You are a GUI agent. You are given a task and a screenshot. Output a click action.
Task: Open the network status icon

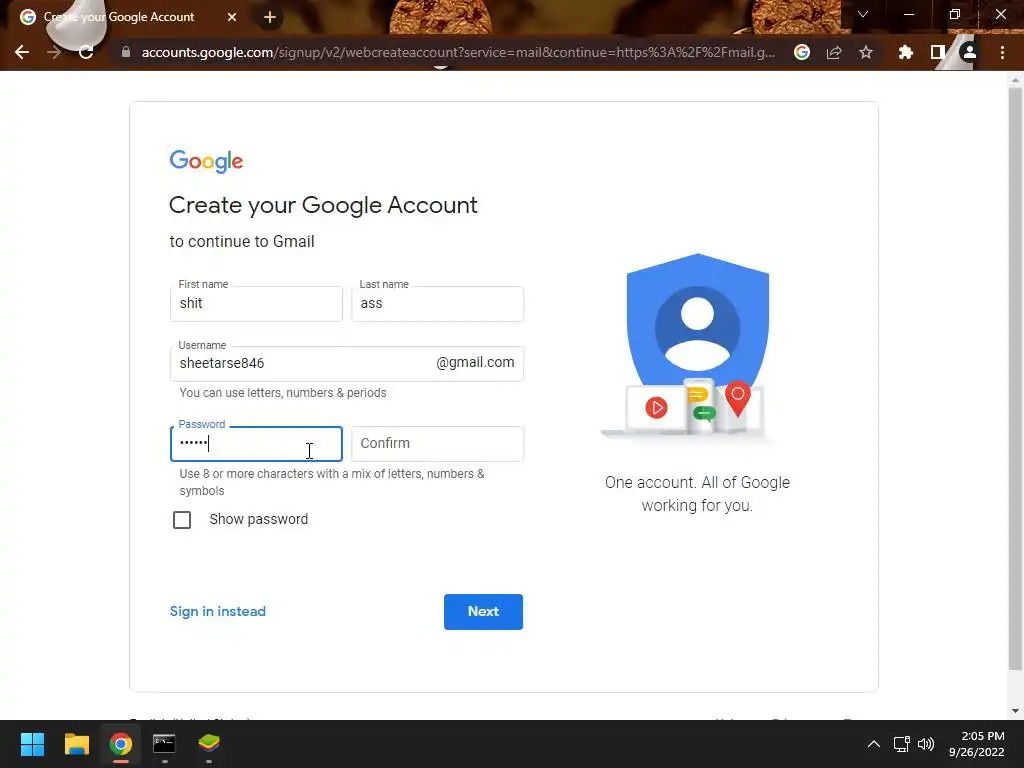[902, 744]
